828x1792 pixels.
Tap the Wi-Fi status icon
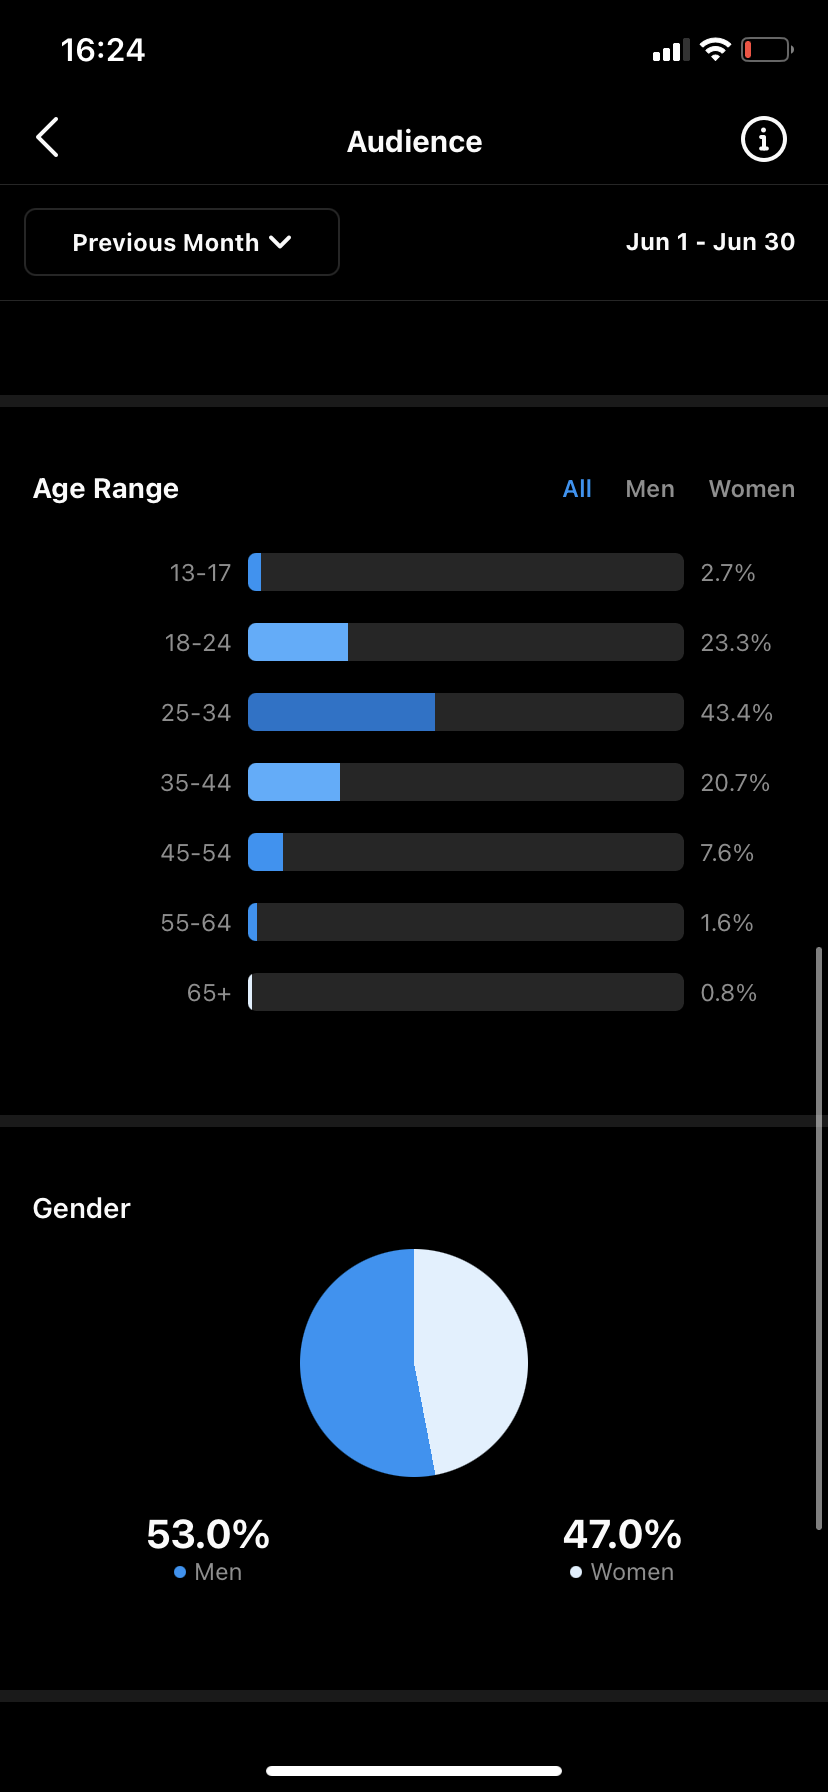[x=715, y=49]
